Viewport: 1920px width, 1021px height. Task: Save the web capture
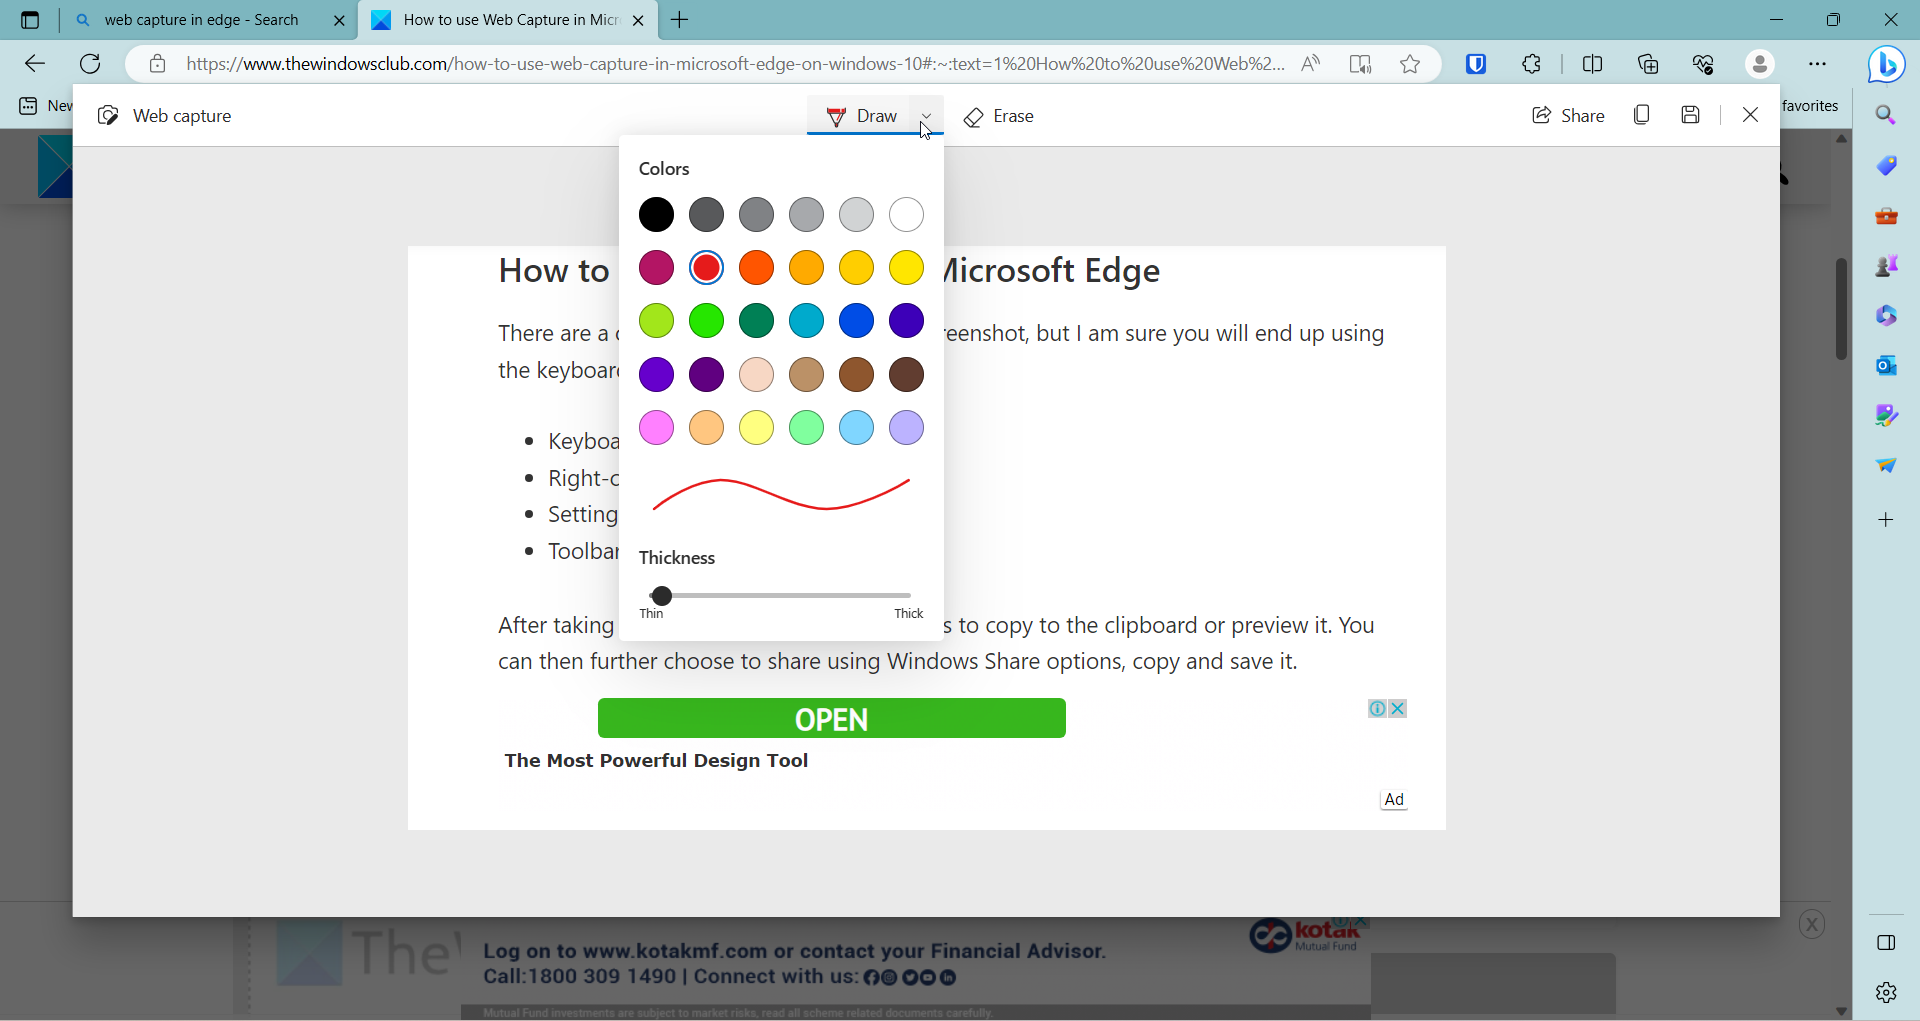[1691, 115]
